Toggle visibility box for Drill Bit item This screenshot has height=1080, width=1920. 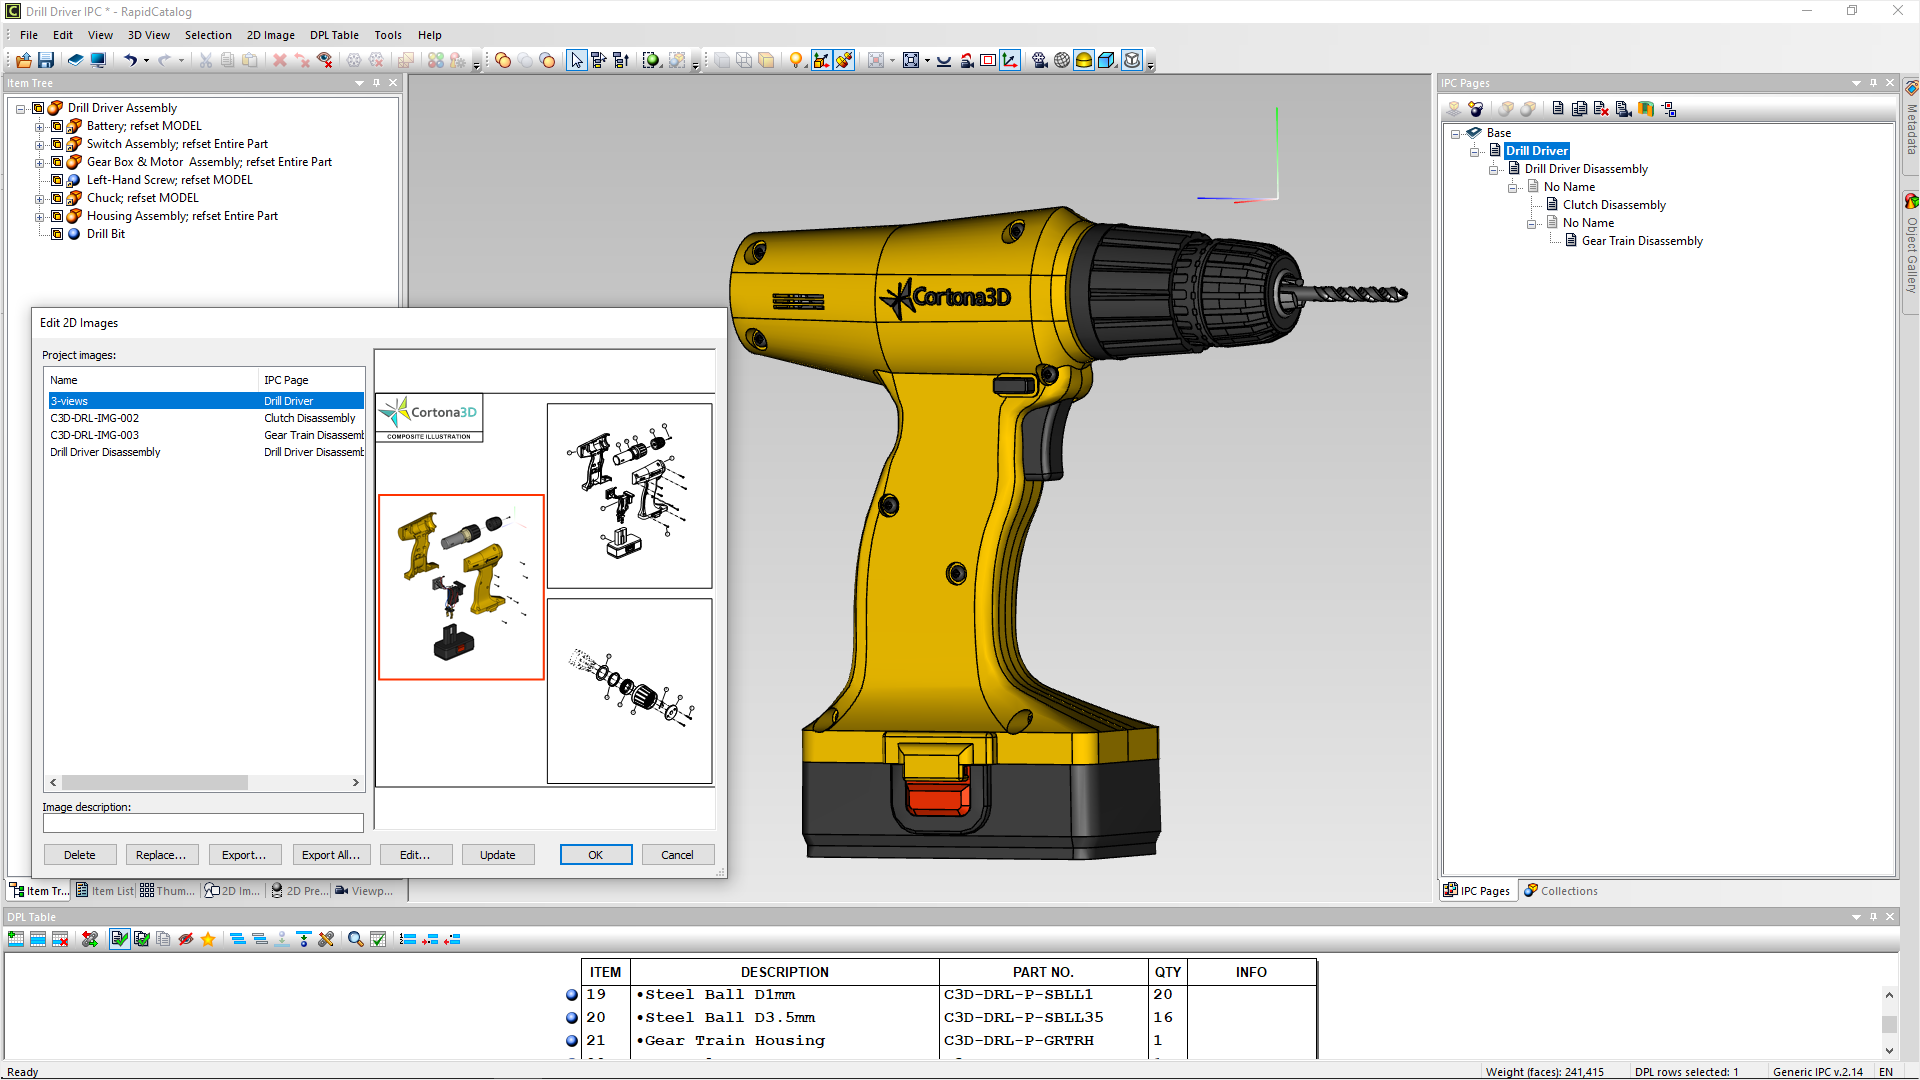pyautogui.click(x=57, y=234)
